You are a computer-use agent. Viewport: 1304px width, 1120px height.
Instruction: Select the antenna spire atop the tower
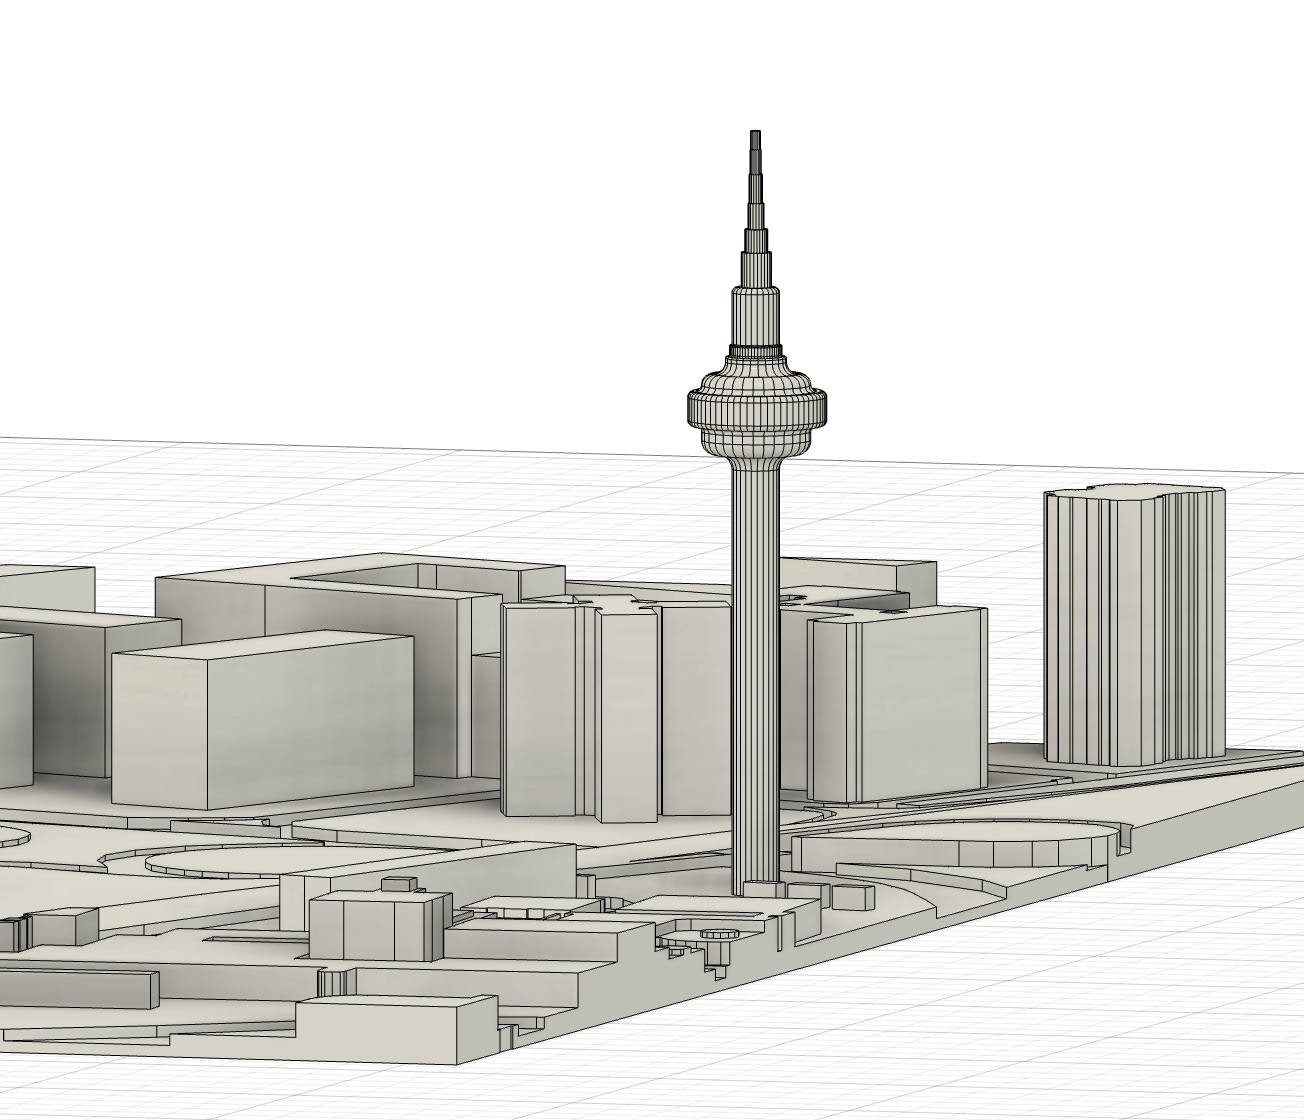(x=756, y=210)
